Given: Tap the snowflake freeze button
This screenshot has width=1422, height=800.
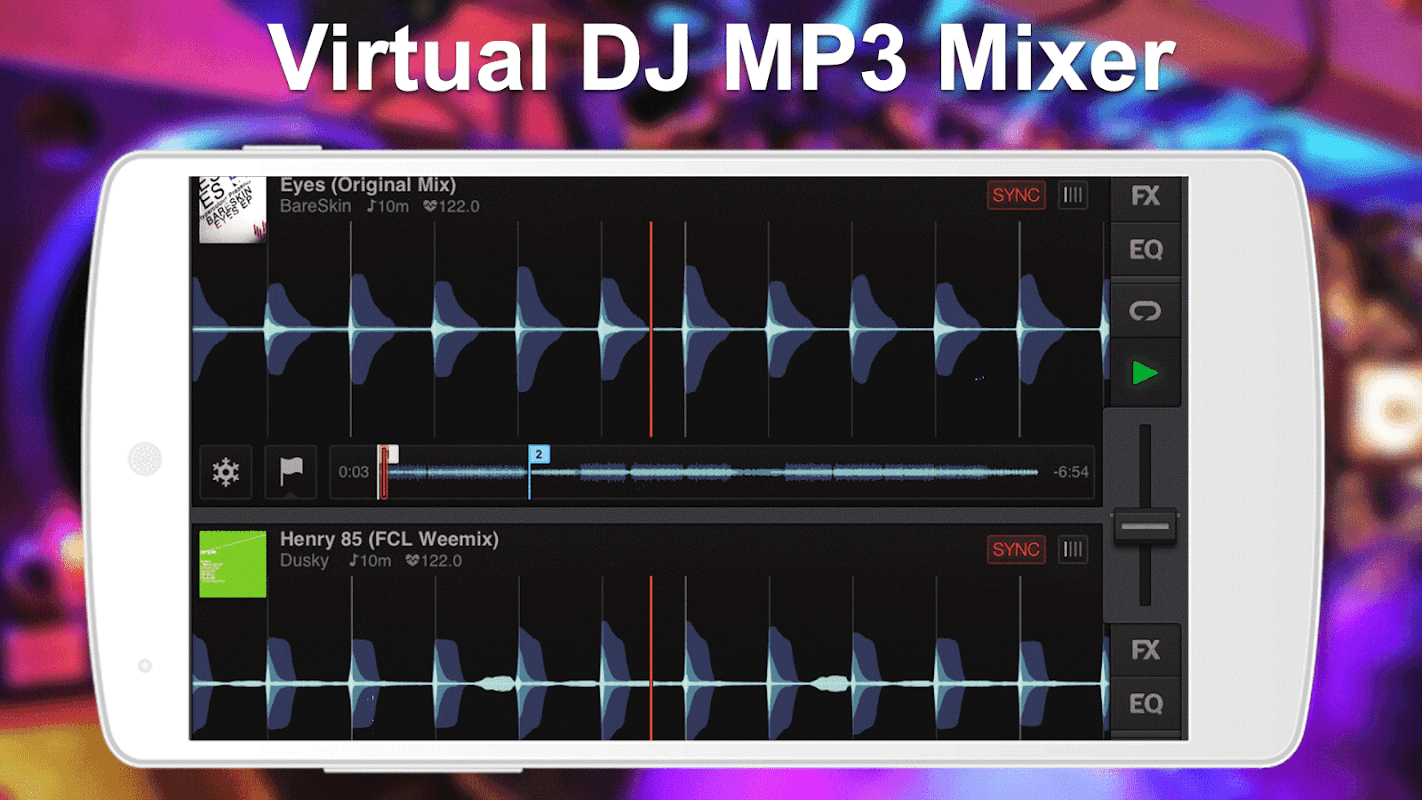Looking at the screenshot, I should (x=226, y=472).
